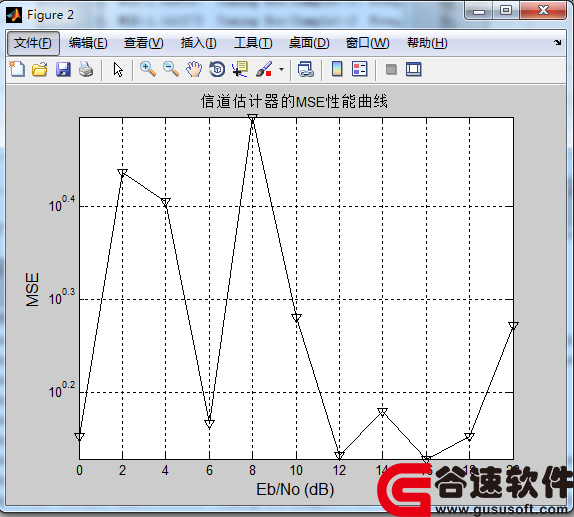The image size is (574, 517).
Task: Click the y-axis tick label 10^0.2
Action: [x=62, y=390]
